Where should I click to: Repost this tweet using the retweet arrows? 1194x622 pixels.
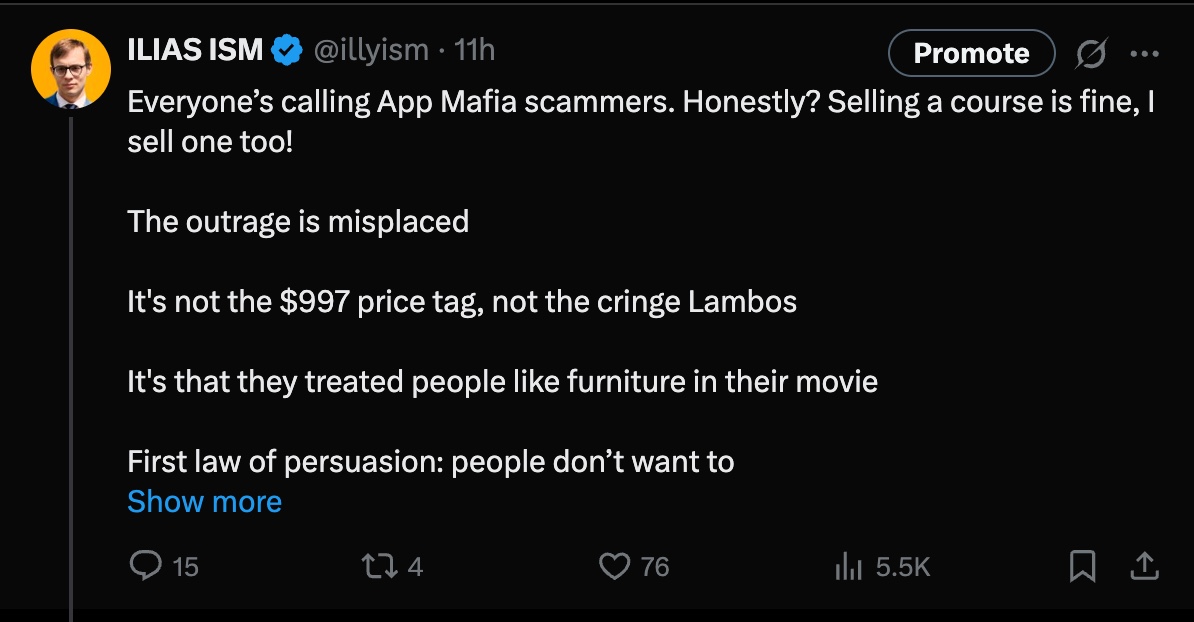coord(377,566)
